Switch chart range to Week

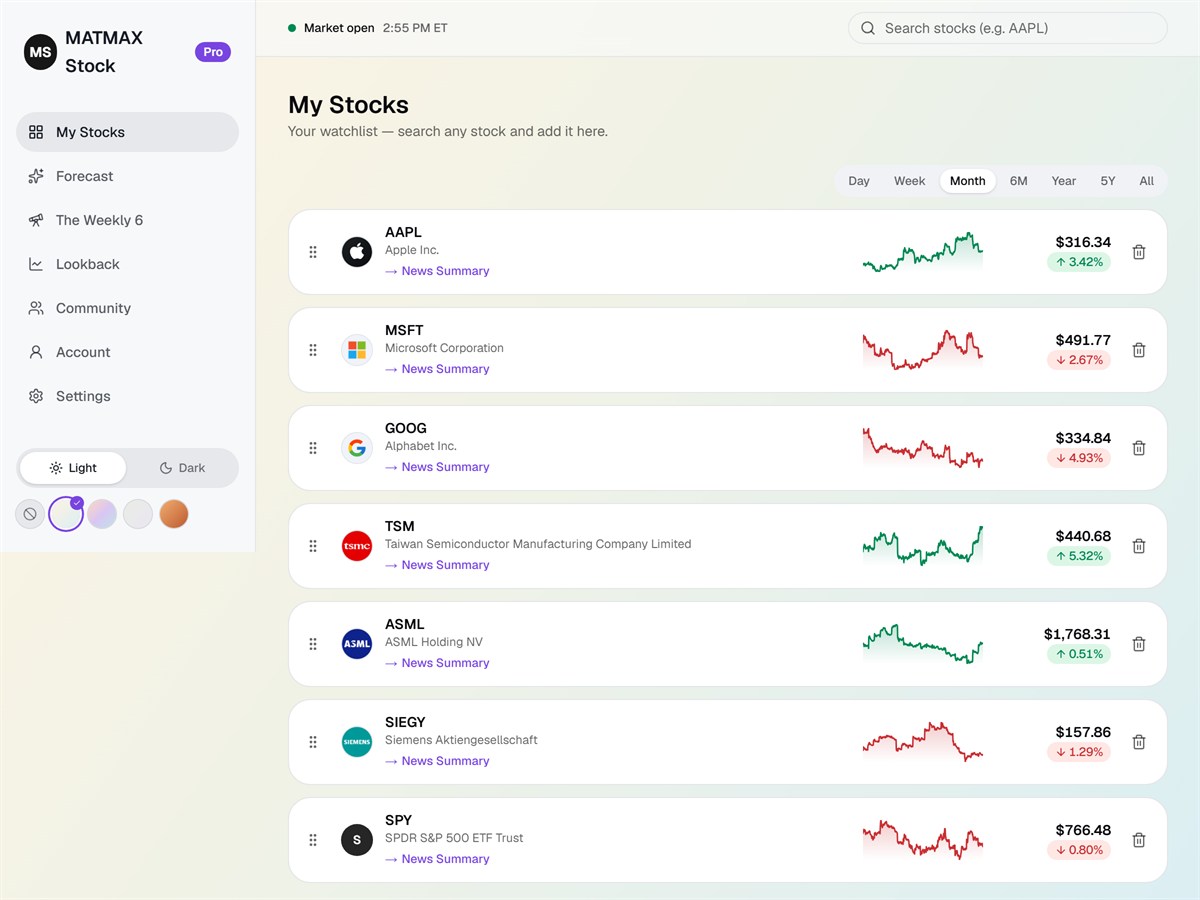pos(910,181)
